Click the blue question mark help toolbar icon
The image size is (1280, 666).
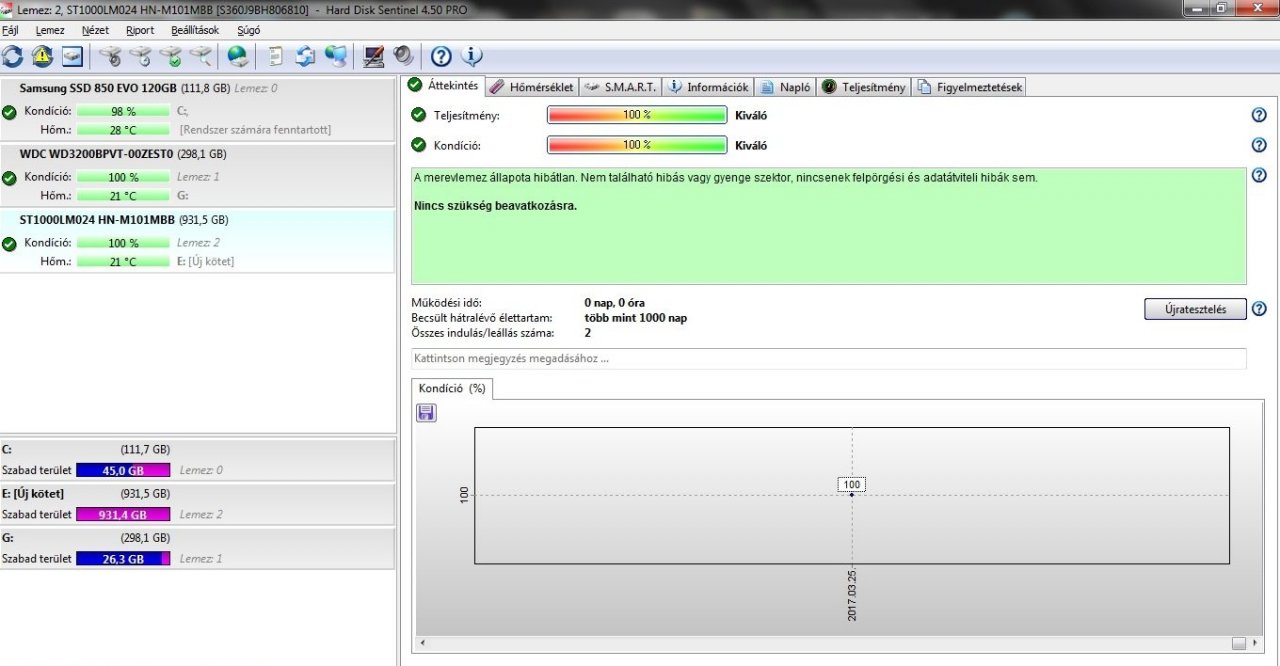(441, 56)
